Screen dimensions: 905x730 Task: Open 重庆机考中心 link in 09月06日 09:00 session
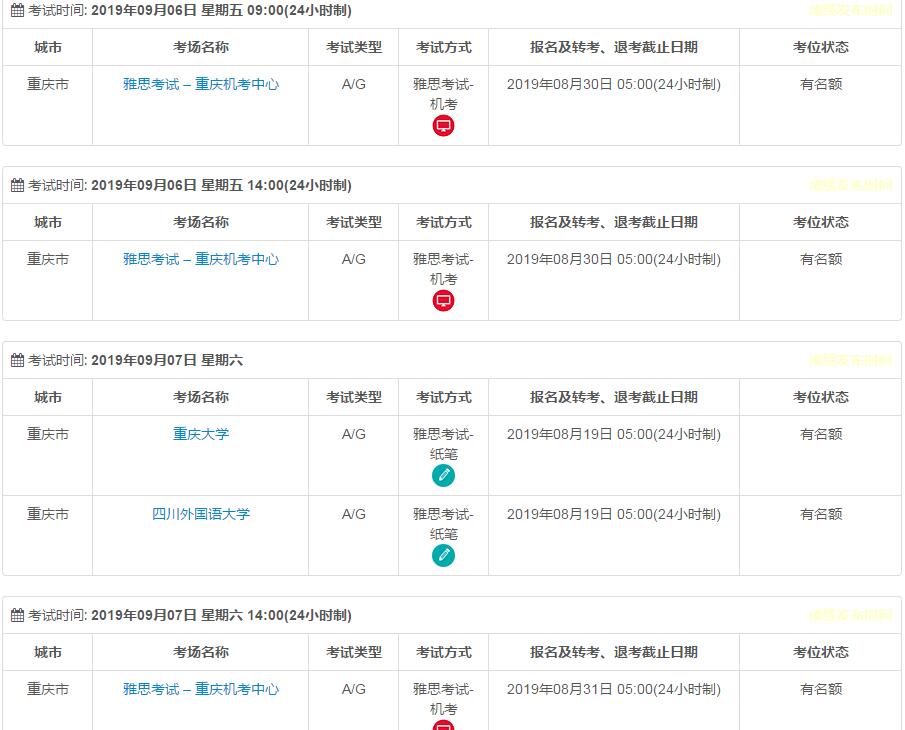(201, 85)
